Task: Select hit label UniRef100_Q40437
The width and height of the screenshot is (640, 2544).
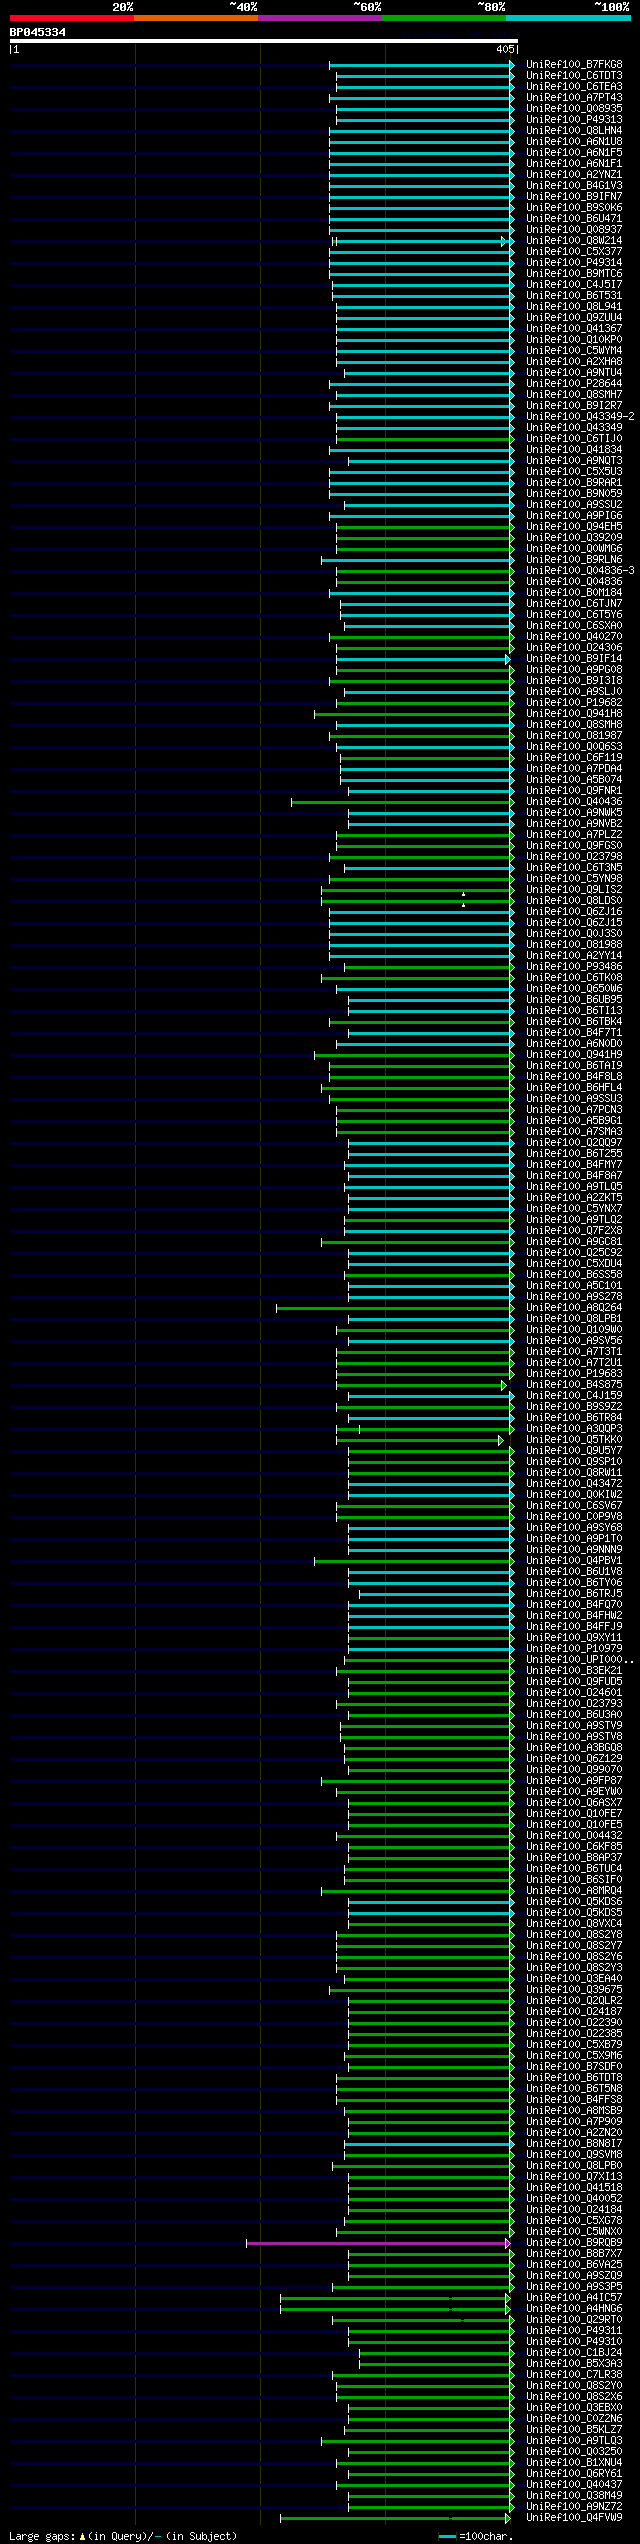Action: click(x=574, y=2485)
